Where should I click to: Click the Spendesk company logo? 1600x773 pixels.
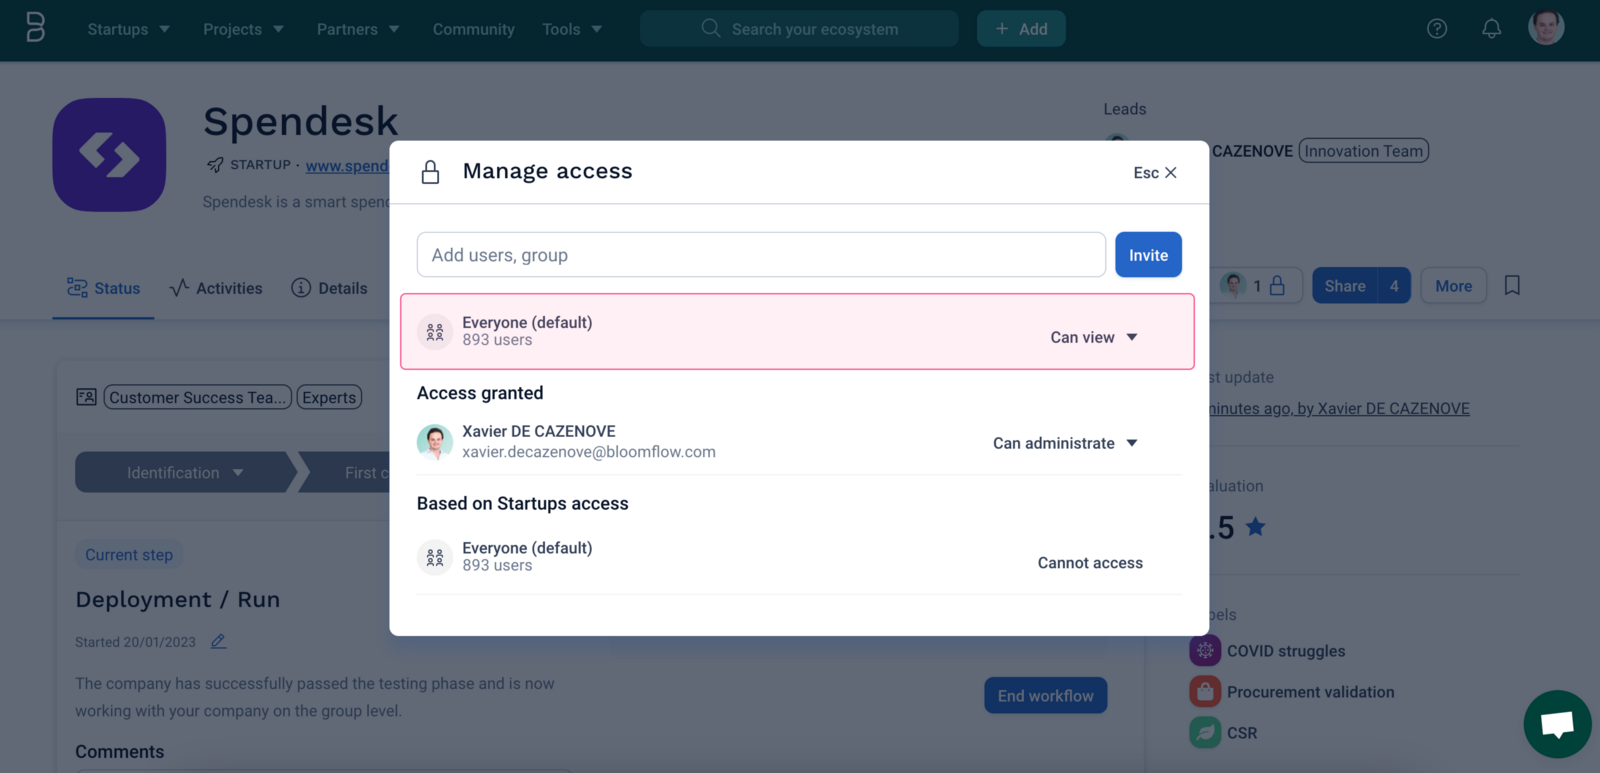click(x=109, y=155)
